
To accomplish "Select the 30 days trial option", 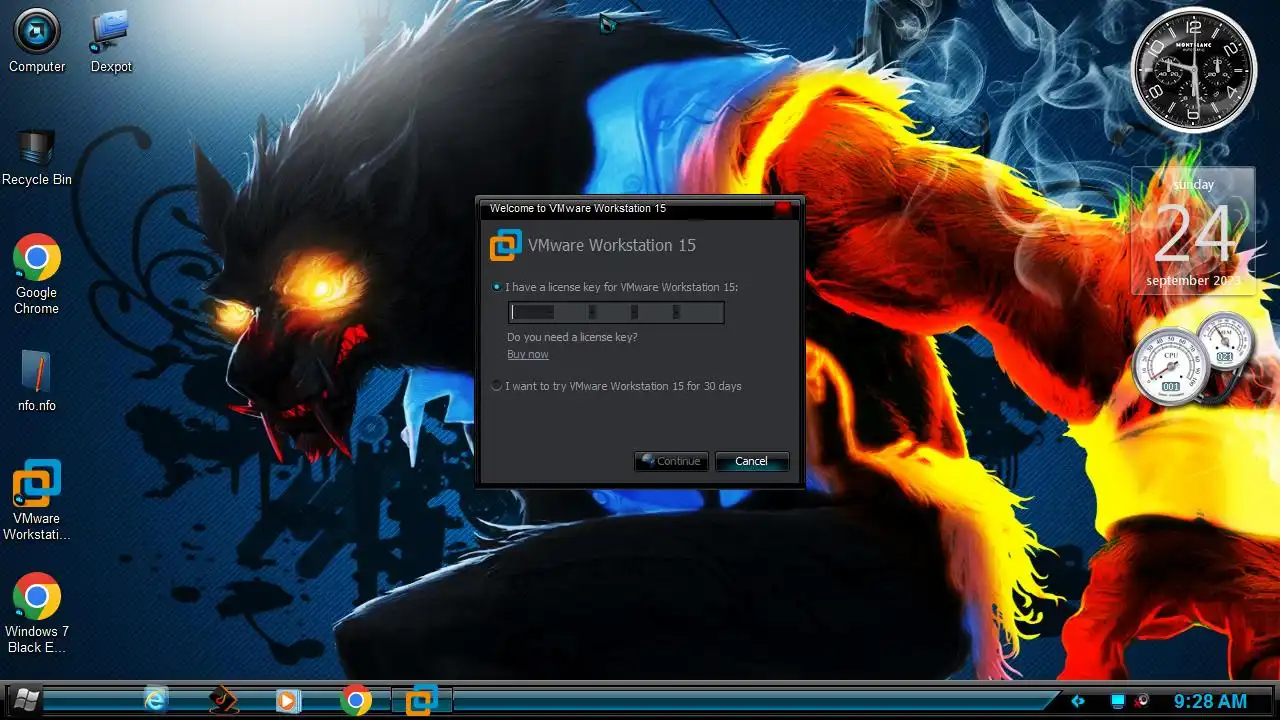I will click(497, 386).
